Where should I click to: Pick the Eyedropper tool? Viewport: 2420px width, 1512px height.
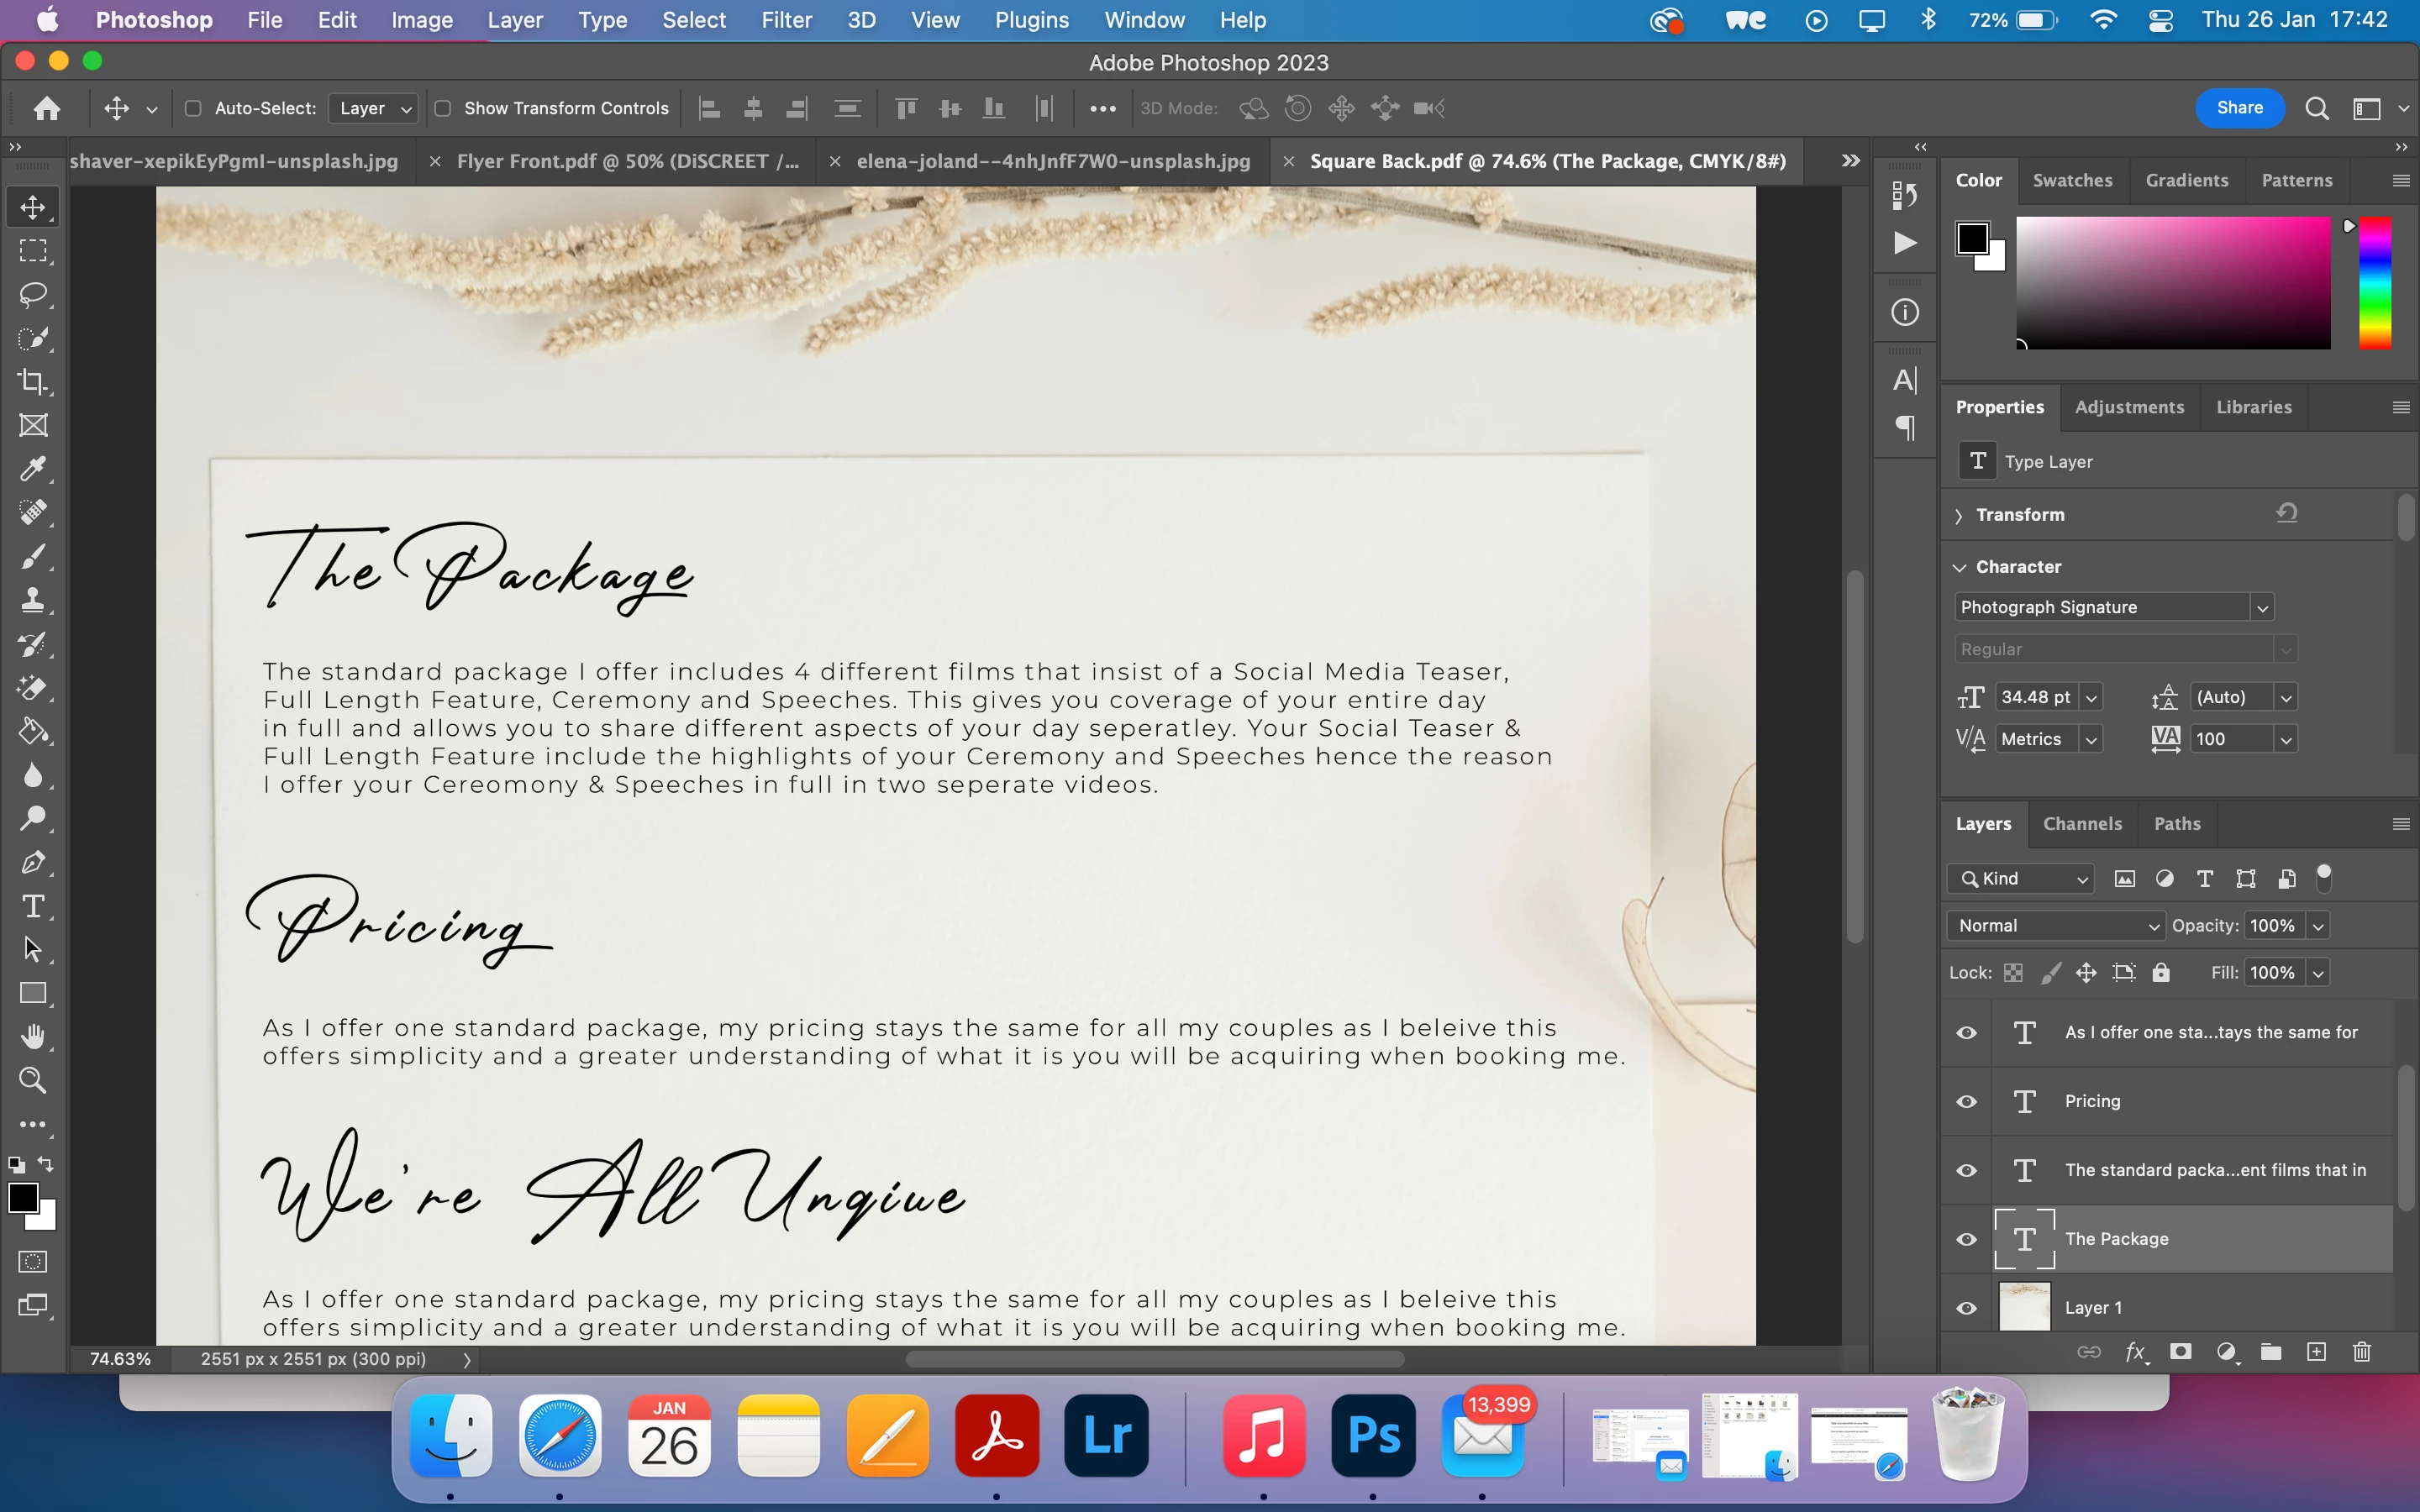(x=33, y=469)
